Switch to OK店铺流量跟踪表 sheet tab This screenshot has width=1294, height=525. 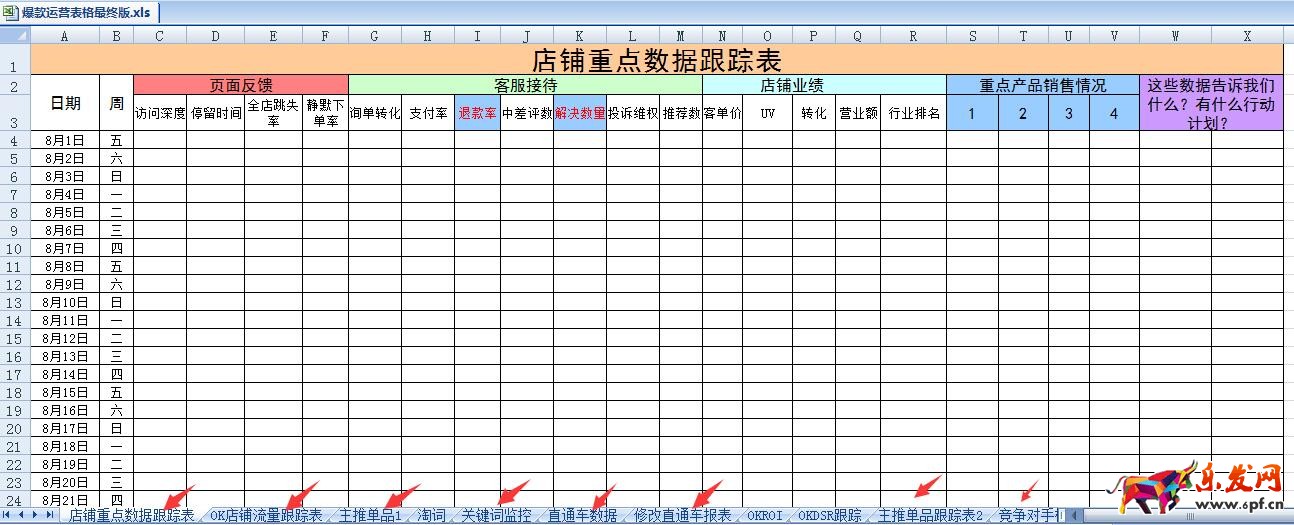[266, 516]
